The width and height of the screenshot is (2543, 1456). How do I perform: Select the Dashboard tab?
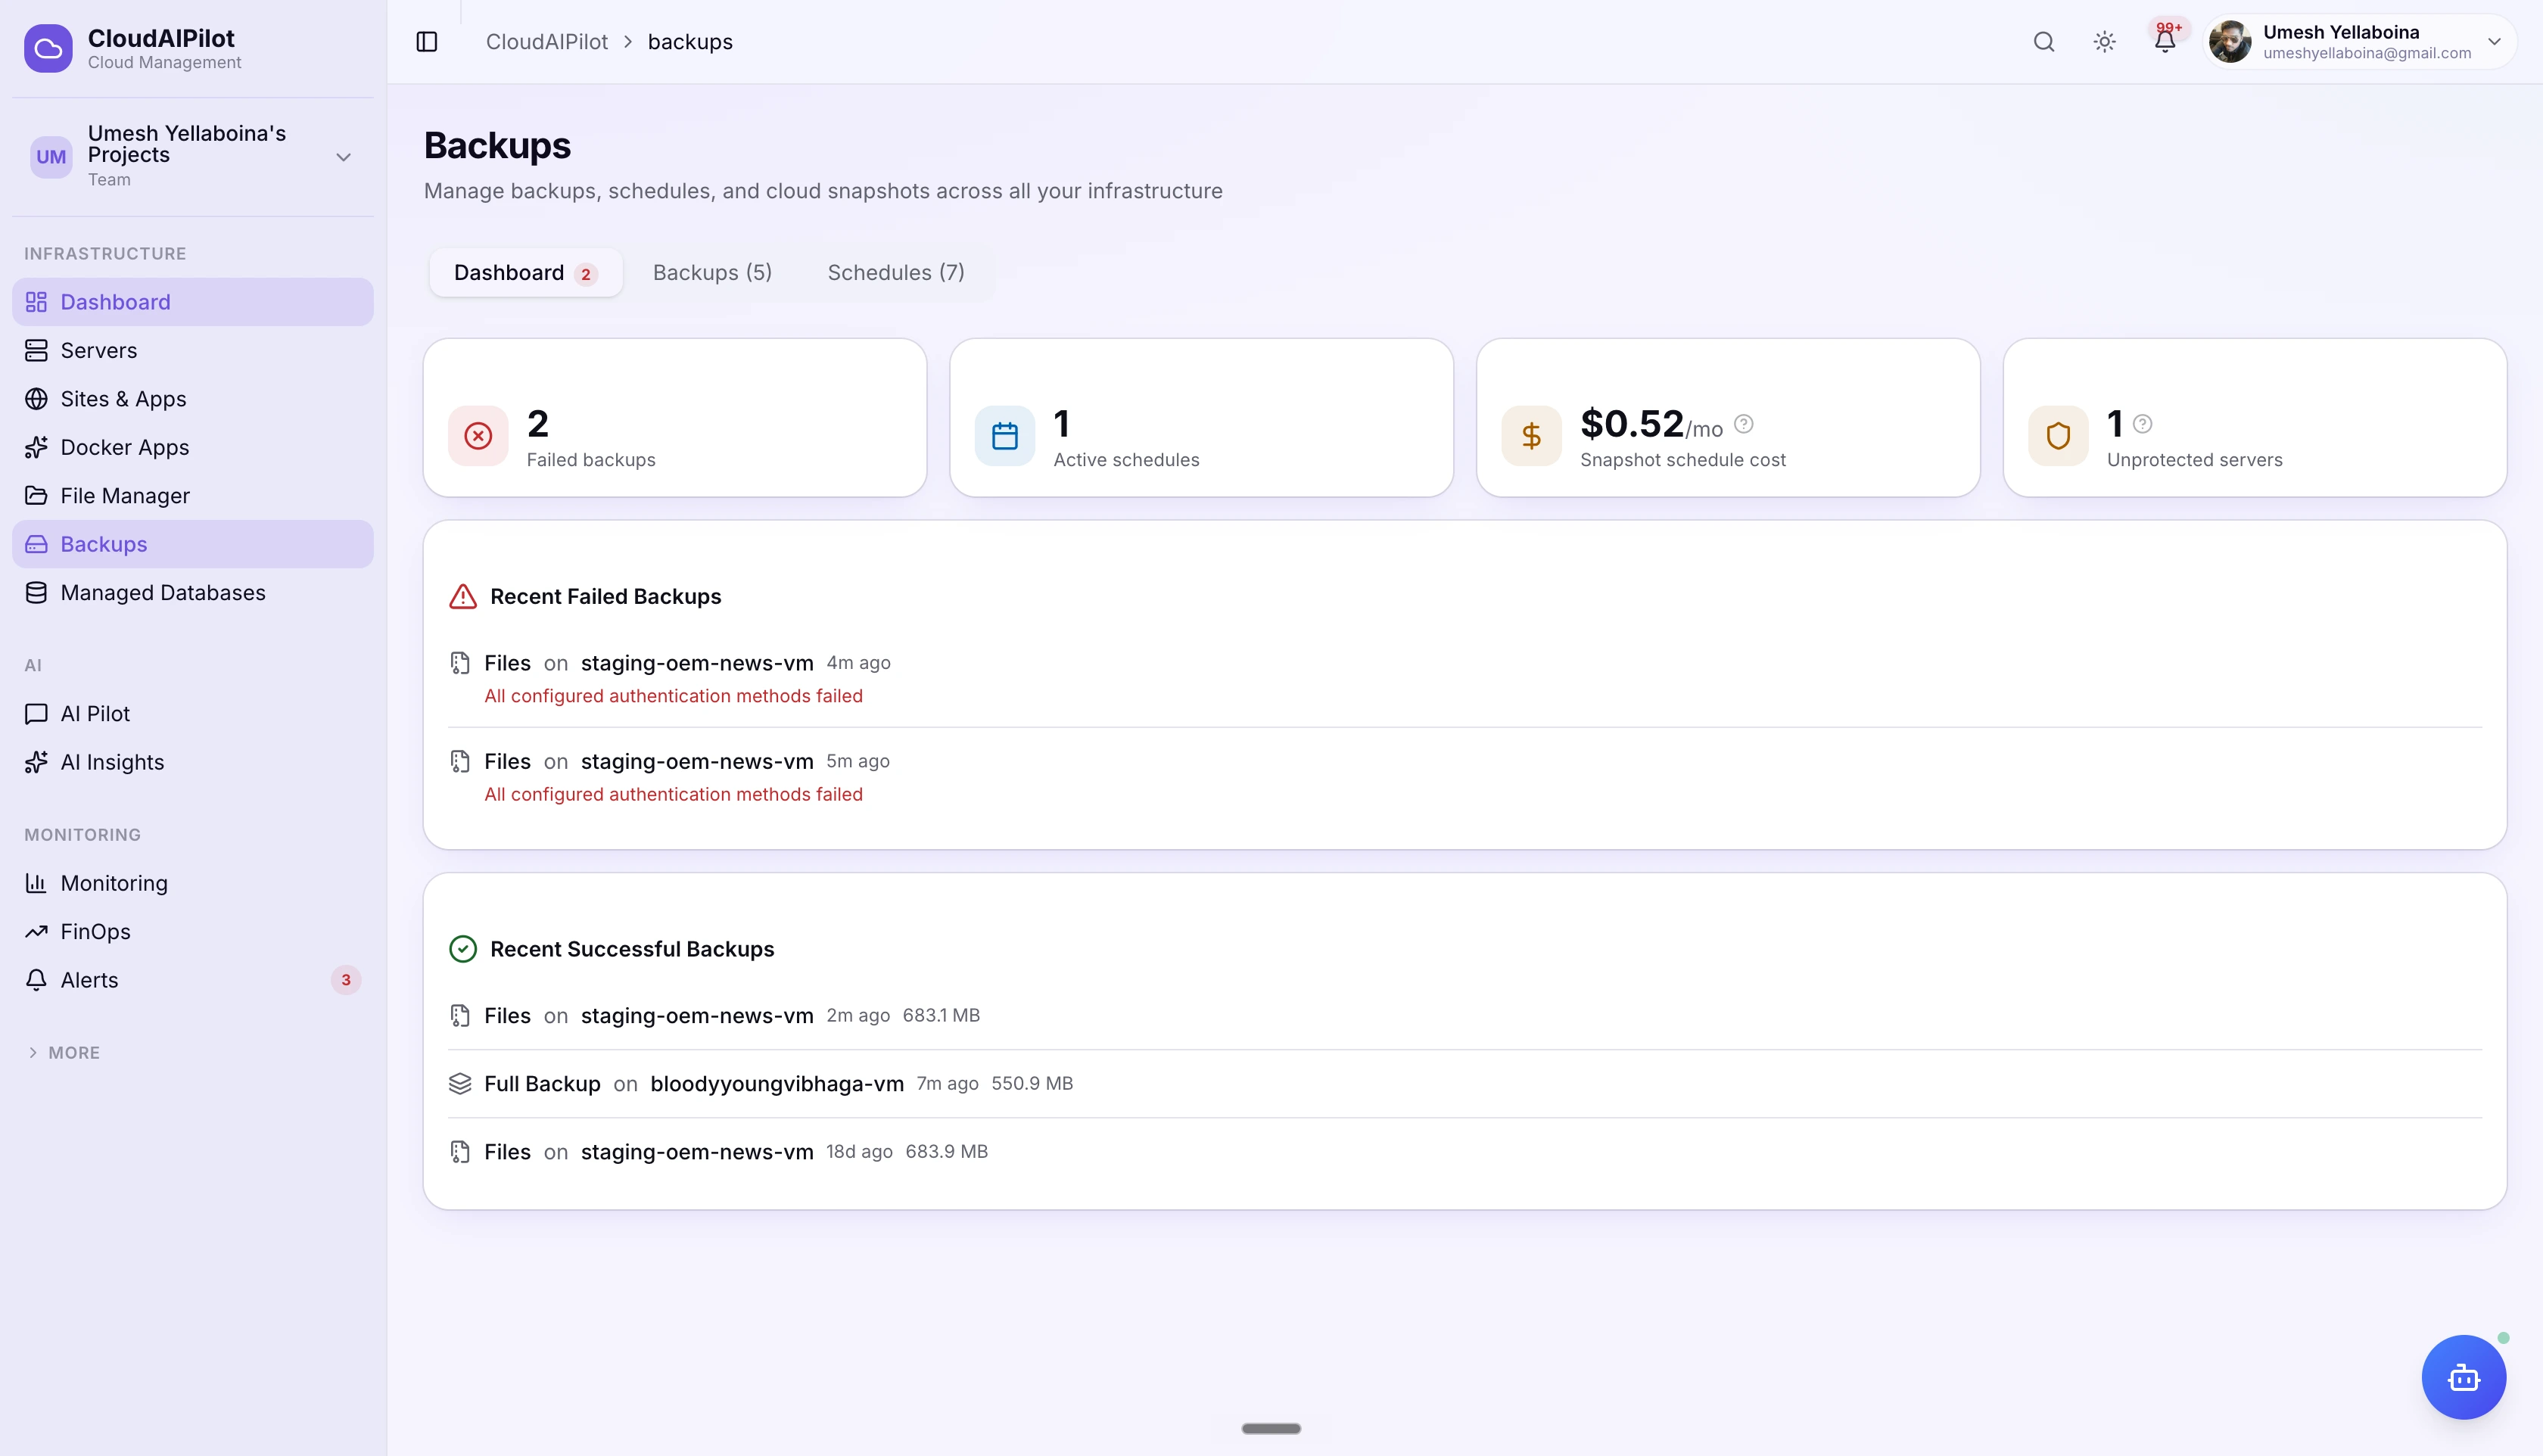[526, 273]
